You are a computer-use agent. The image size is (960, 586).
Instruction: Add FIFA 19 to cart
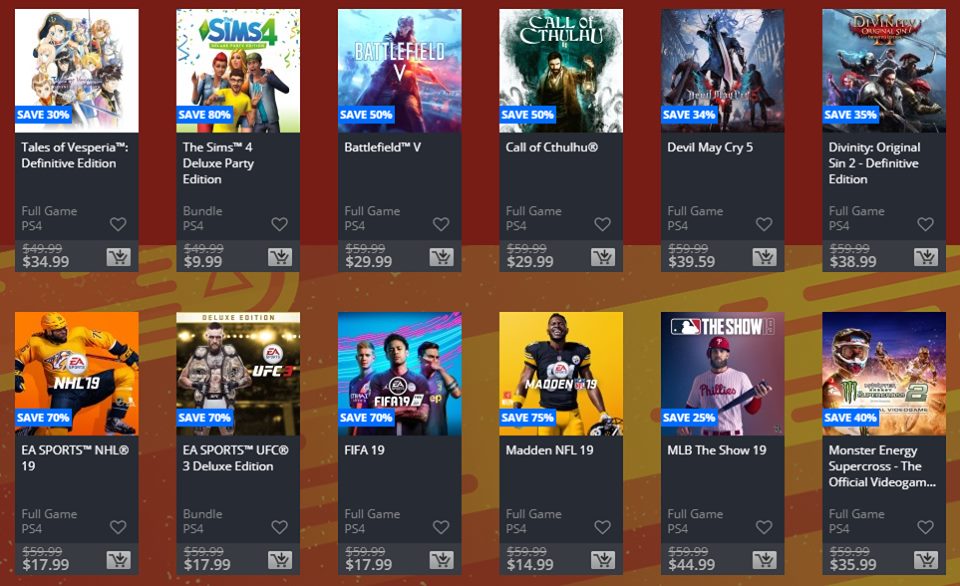pos(441,560)
